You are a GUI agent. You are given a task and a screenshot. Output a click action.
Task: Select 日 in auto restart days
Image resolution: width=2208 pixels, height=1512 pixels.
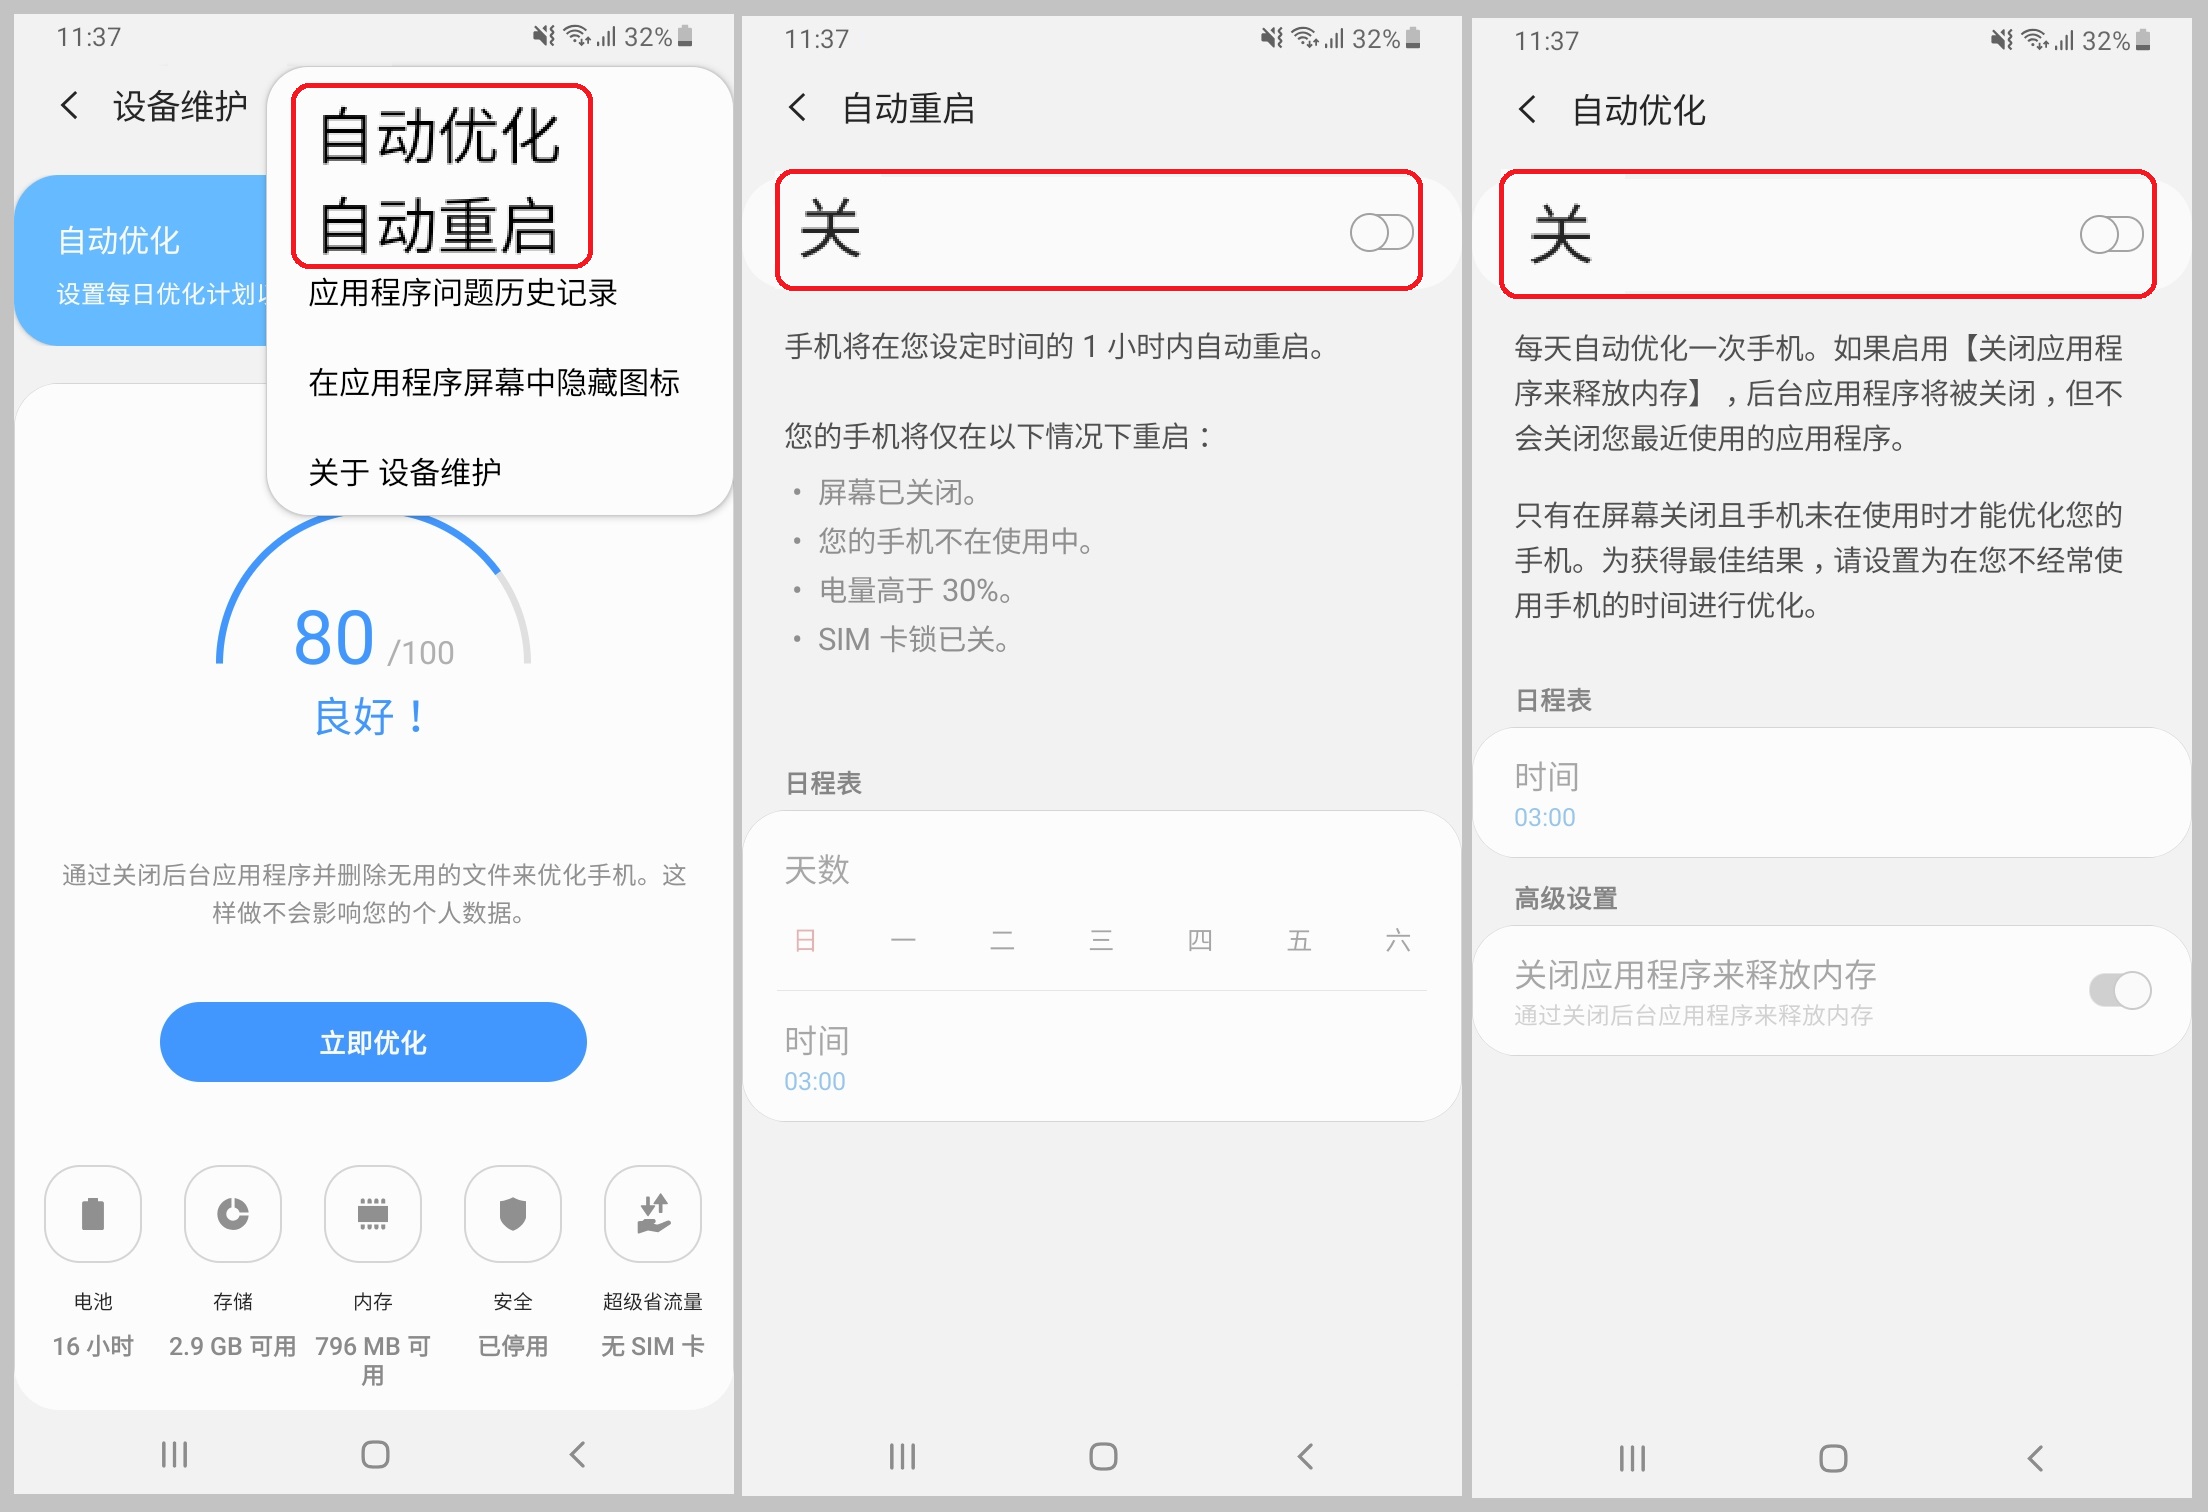pyautogui.click(x=805, y=940)
